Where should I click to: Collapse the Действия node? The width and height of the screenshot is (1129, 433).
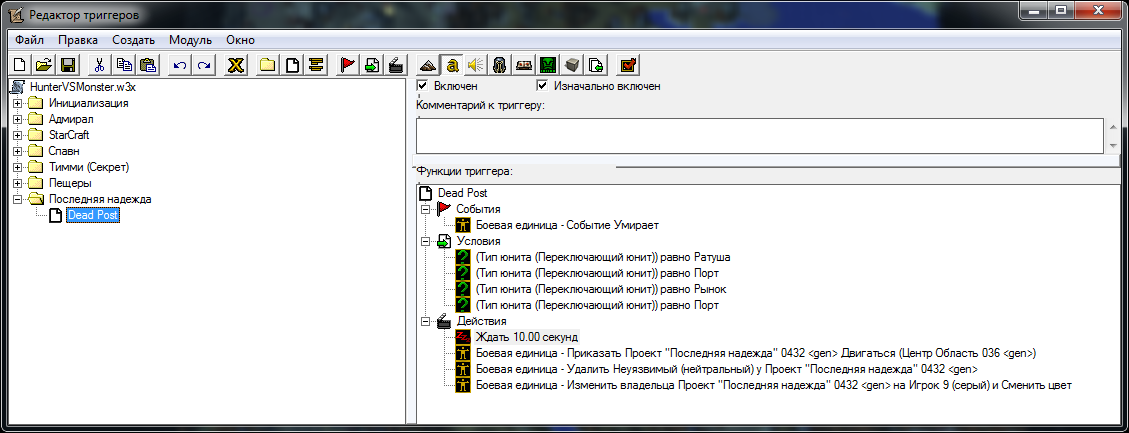click(x=426, y=321)
